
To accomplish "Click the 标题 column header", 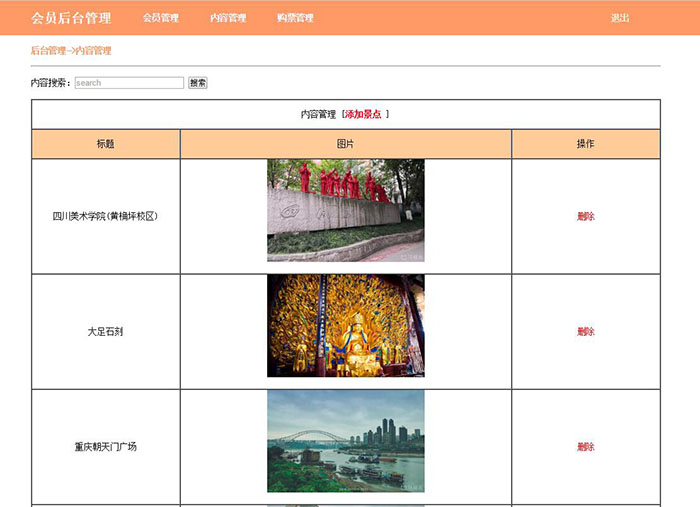I will 106,144.
